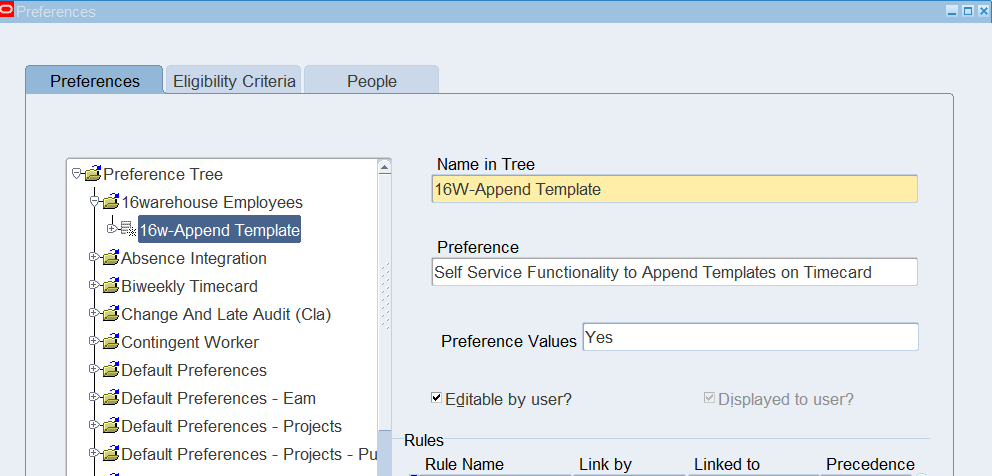
Task: Click the tree scrollbar up arrow
Action: point(385,168)
